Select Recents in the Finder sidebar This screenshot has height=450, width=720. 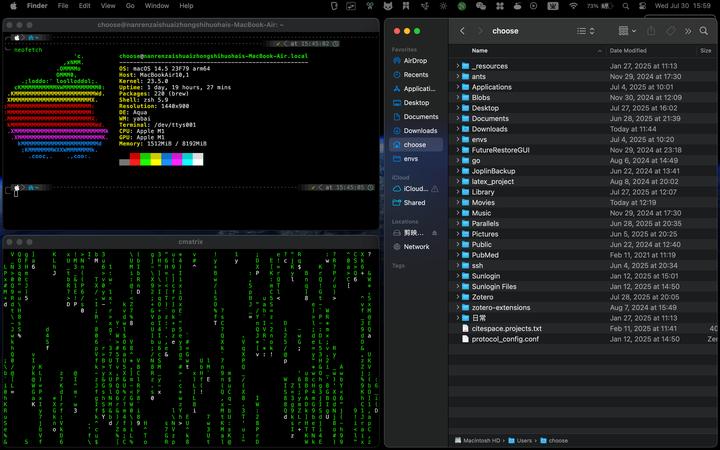click(416, 75)
